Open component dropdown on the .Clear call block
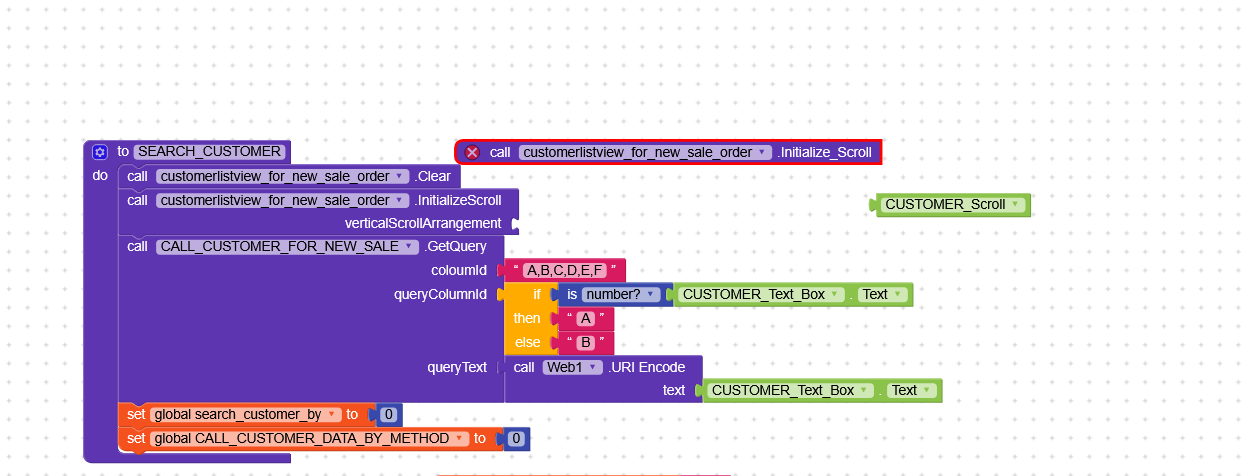1244x476 pixels. (283, 177)
